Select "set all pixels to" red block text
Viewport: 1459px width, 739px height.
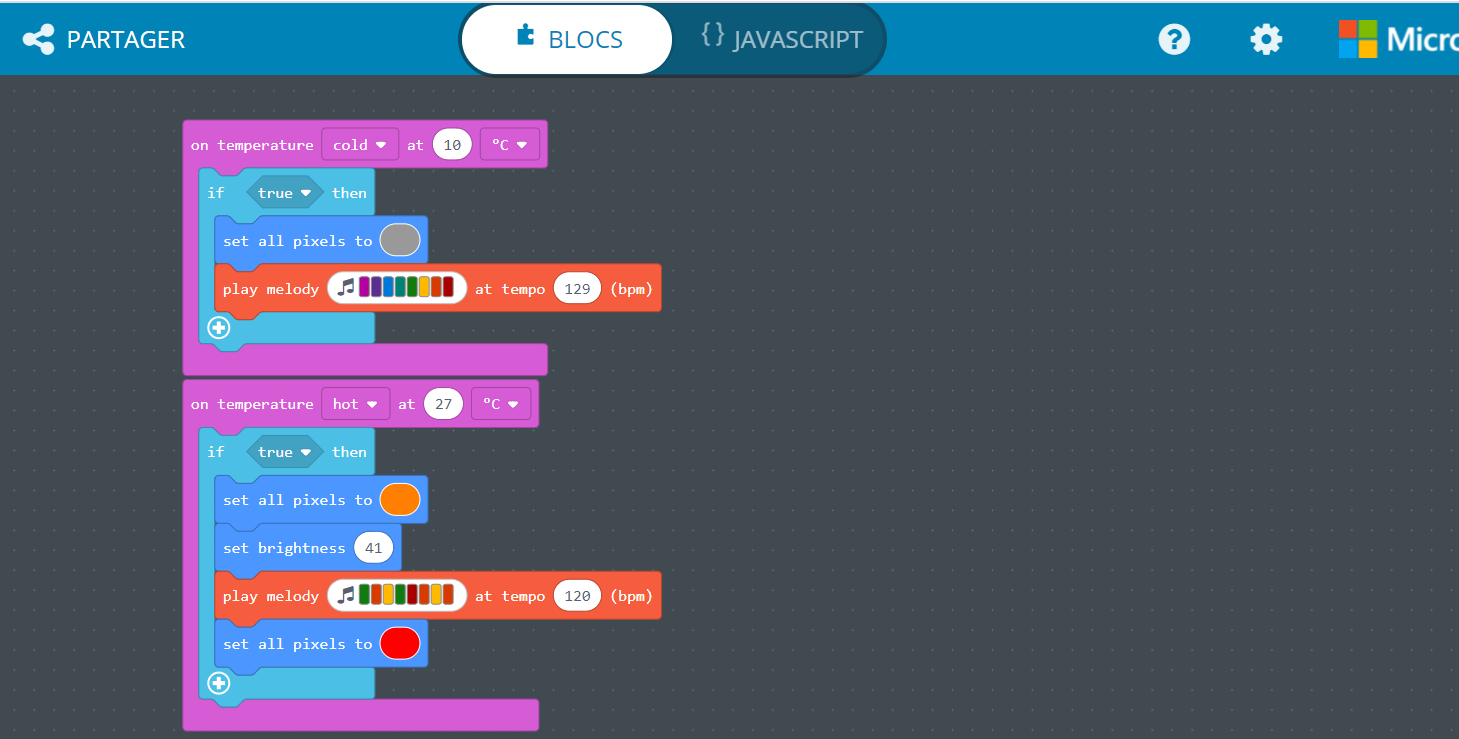pyautogui.click(x=297, y=644)
